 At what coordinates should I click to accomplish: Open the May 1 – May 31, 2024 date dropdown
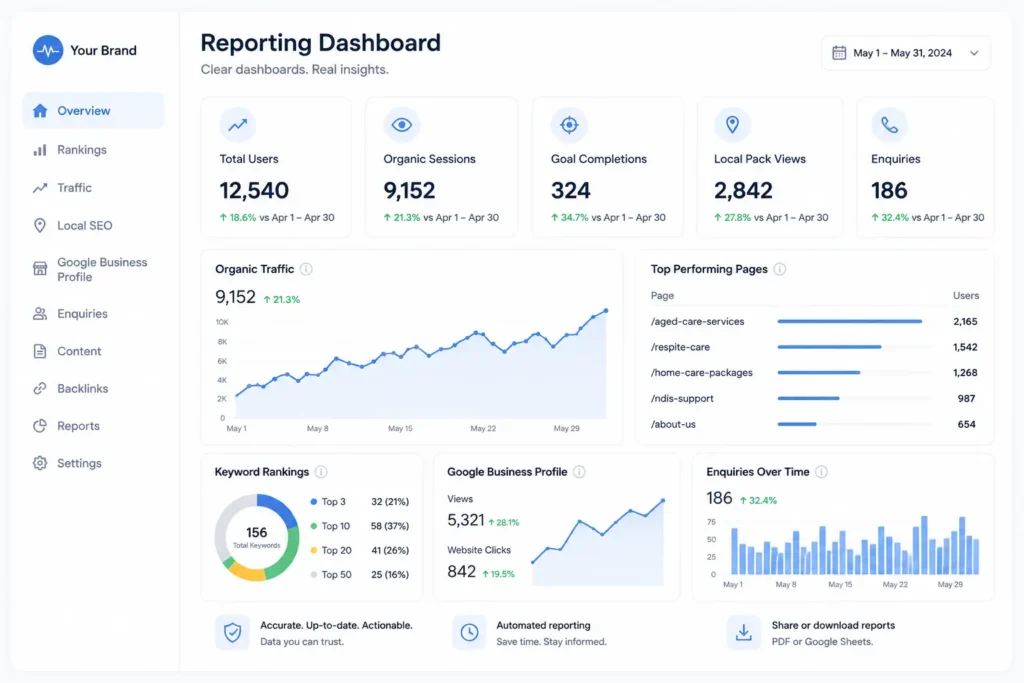[906, 53]
